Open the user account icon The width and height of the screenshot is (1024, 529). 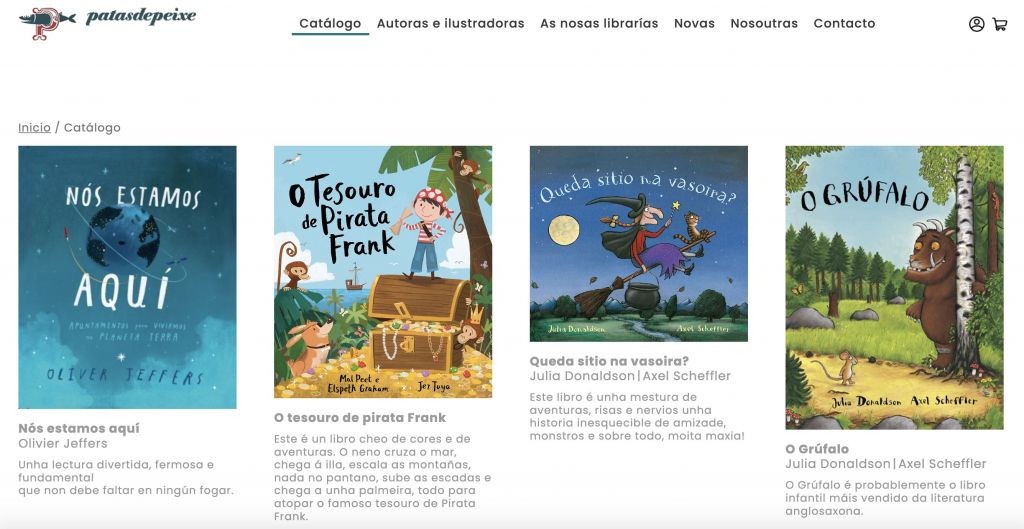point(976,24)
